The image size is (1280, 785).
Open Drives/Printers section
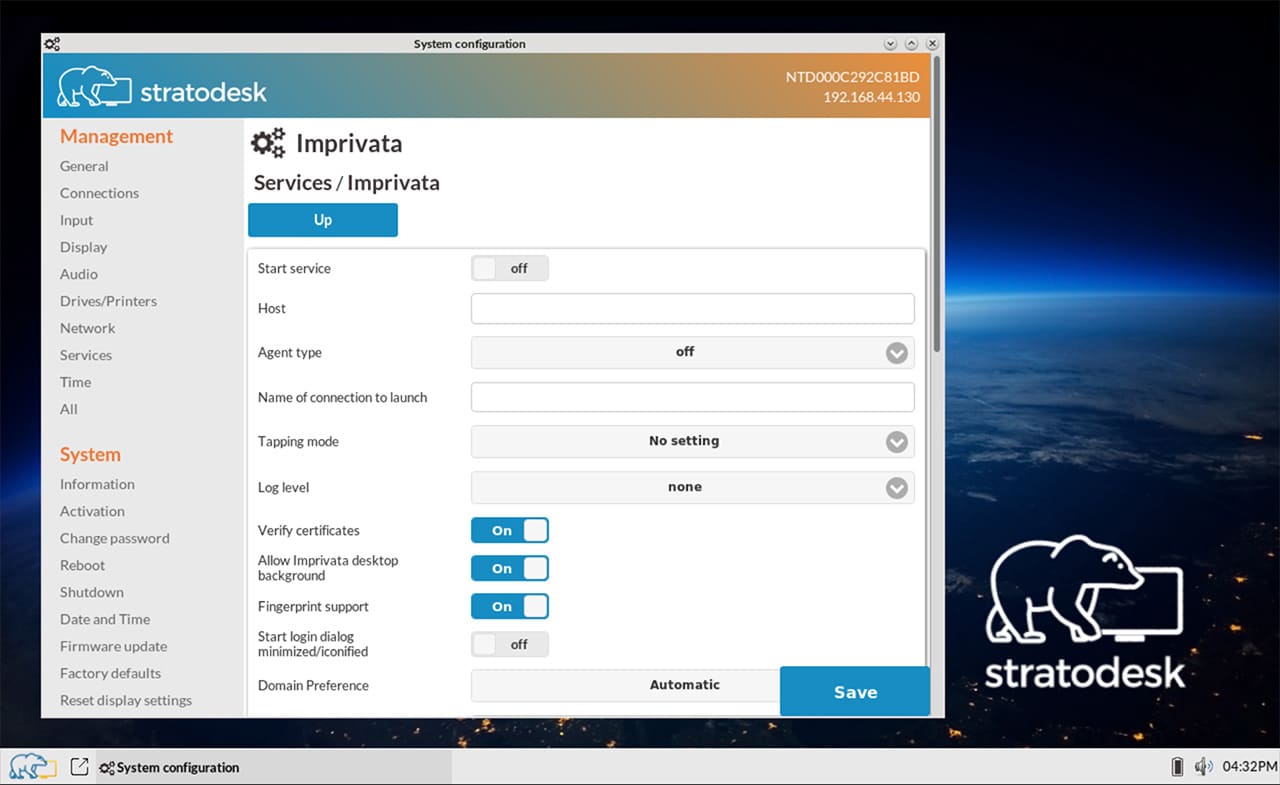[108, 301]
